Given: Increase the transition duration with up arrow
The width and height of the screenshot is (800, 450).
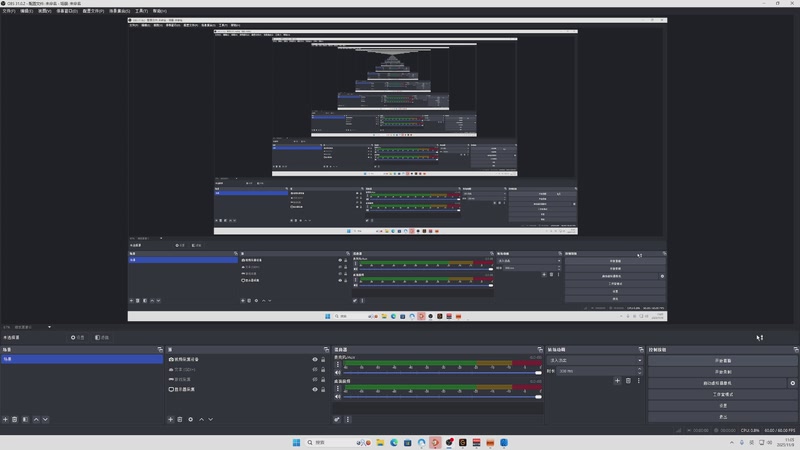Looking at the screenshot, I should click(x=639, y=369).
